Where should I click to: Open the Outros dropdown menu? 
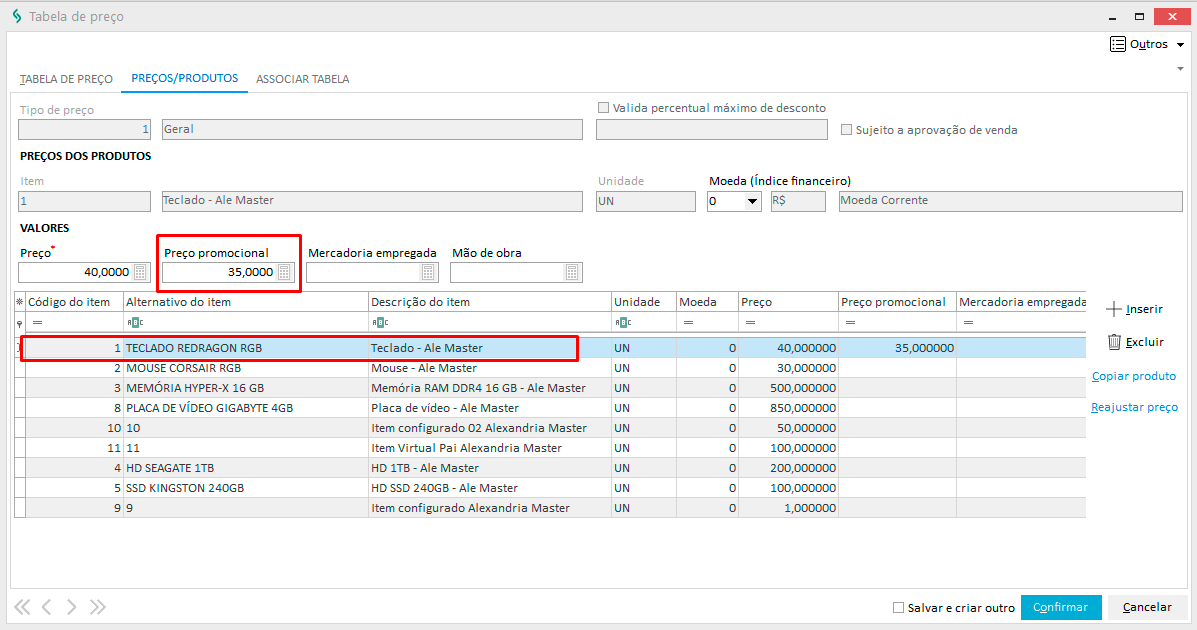click(1148, 45)
